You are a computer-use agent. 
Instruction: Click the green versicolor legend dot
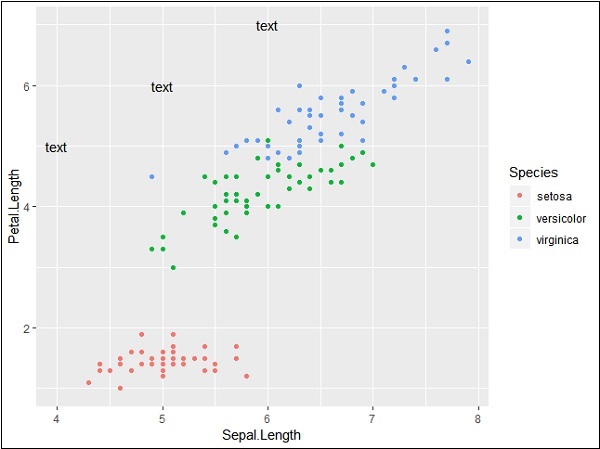coord(519,218)
